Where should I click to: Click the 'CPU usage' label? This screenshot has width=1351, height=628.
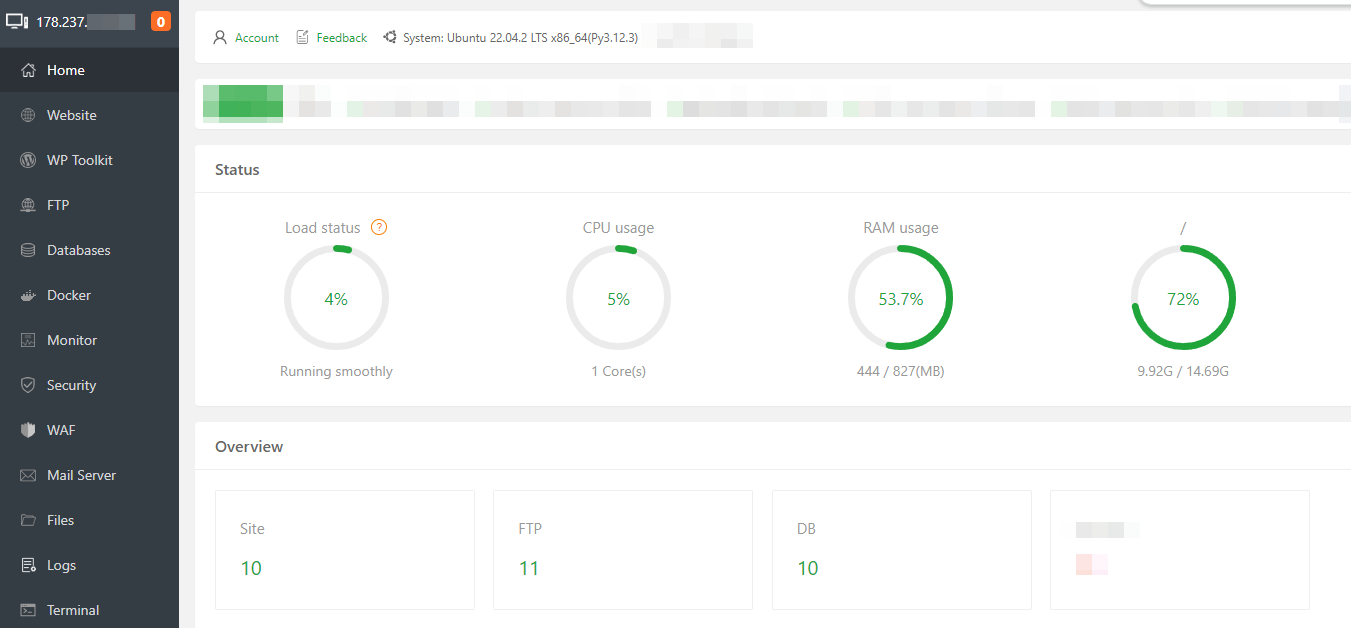click(618, 228)
